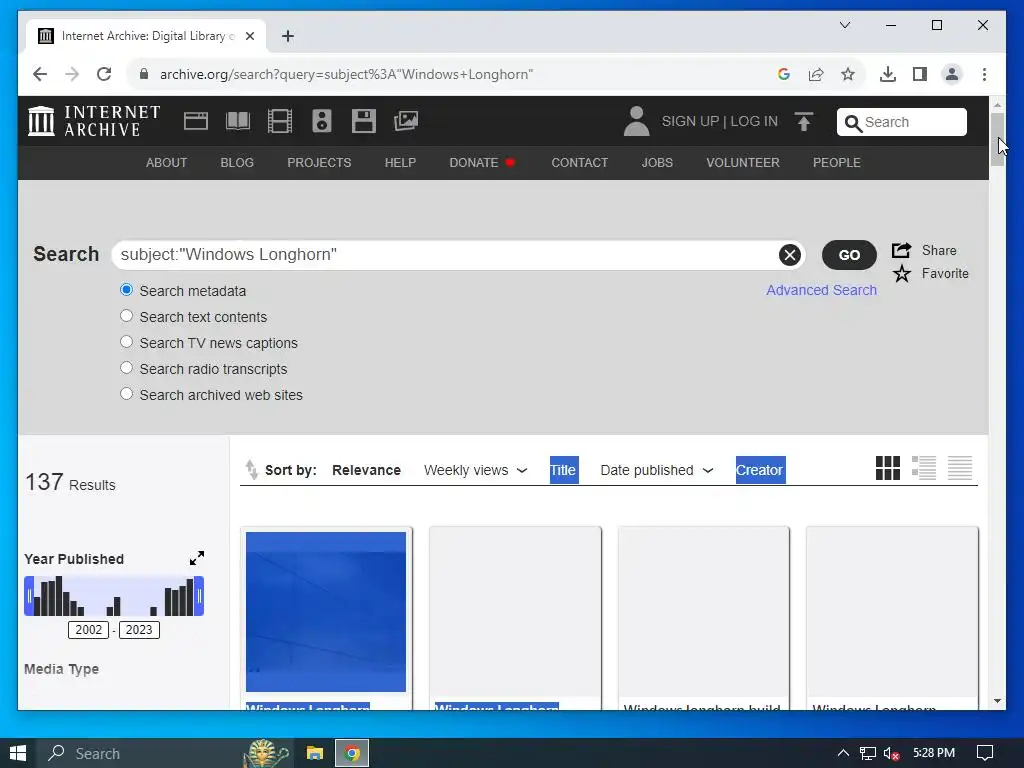Open the first blue Windows Longhorn thumbnail

click(326, 611)
